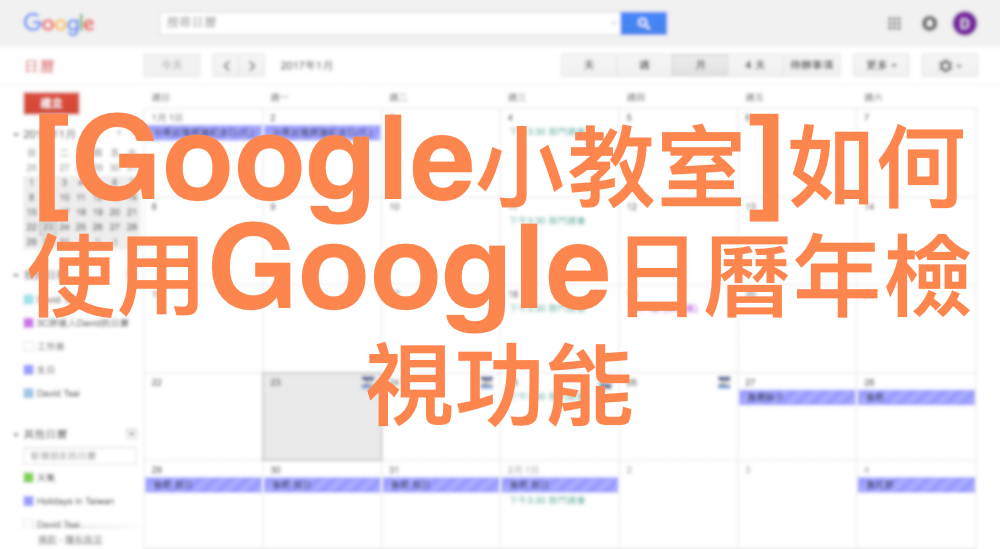Toggle light-blue David Tsai calendar swatch
1000x549 pixels.
[28, 393]
